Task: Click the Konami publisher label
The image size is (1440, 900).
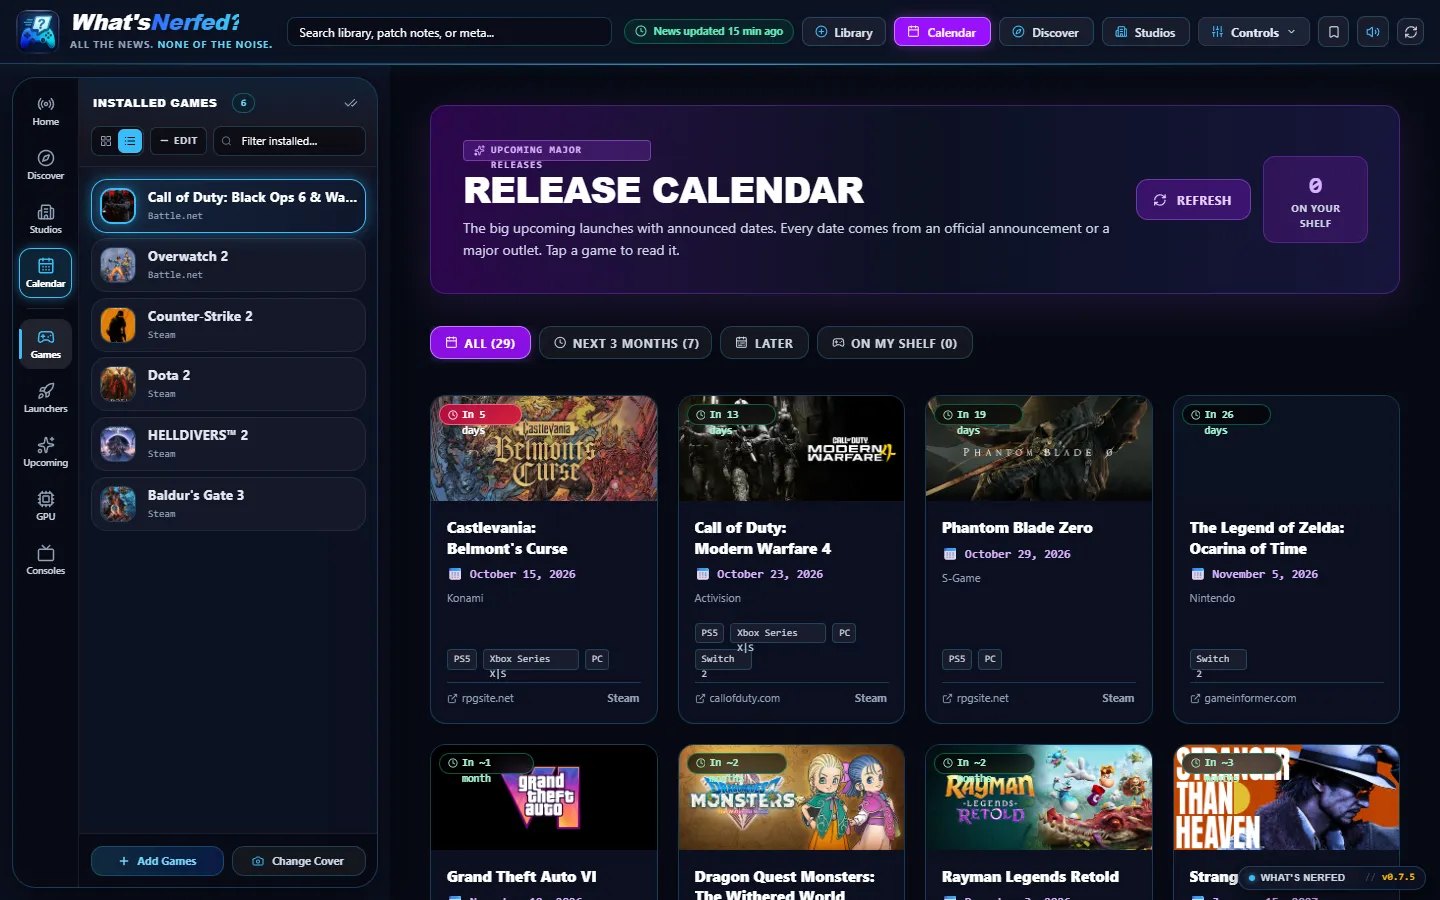Action: [465, 598]
